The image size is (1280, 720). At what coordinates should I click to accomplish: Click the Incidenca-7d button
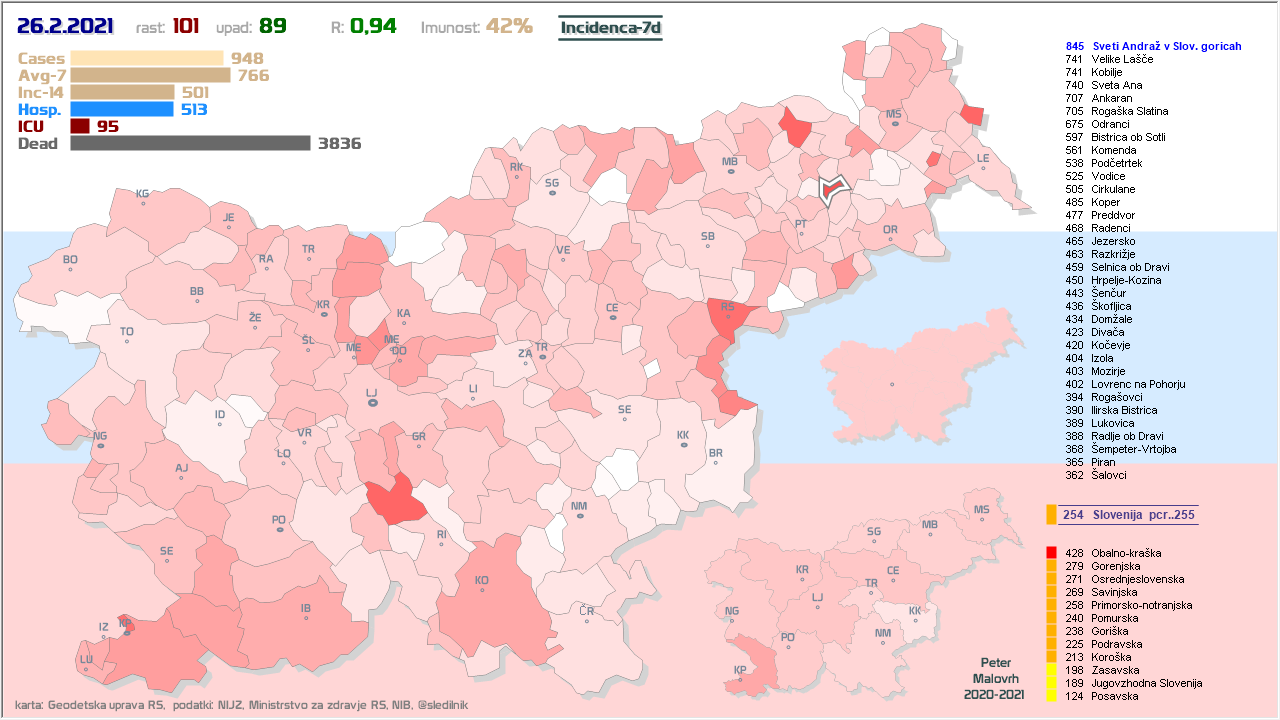[610, 27]
